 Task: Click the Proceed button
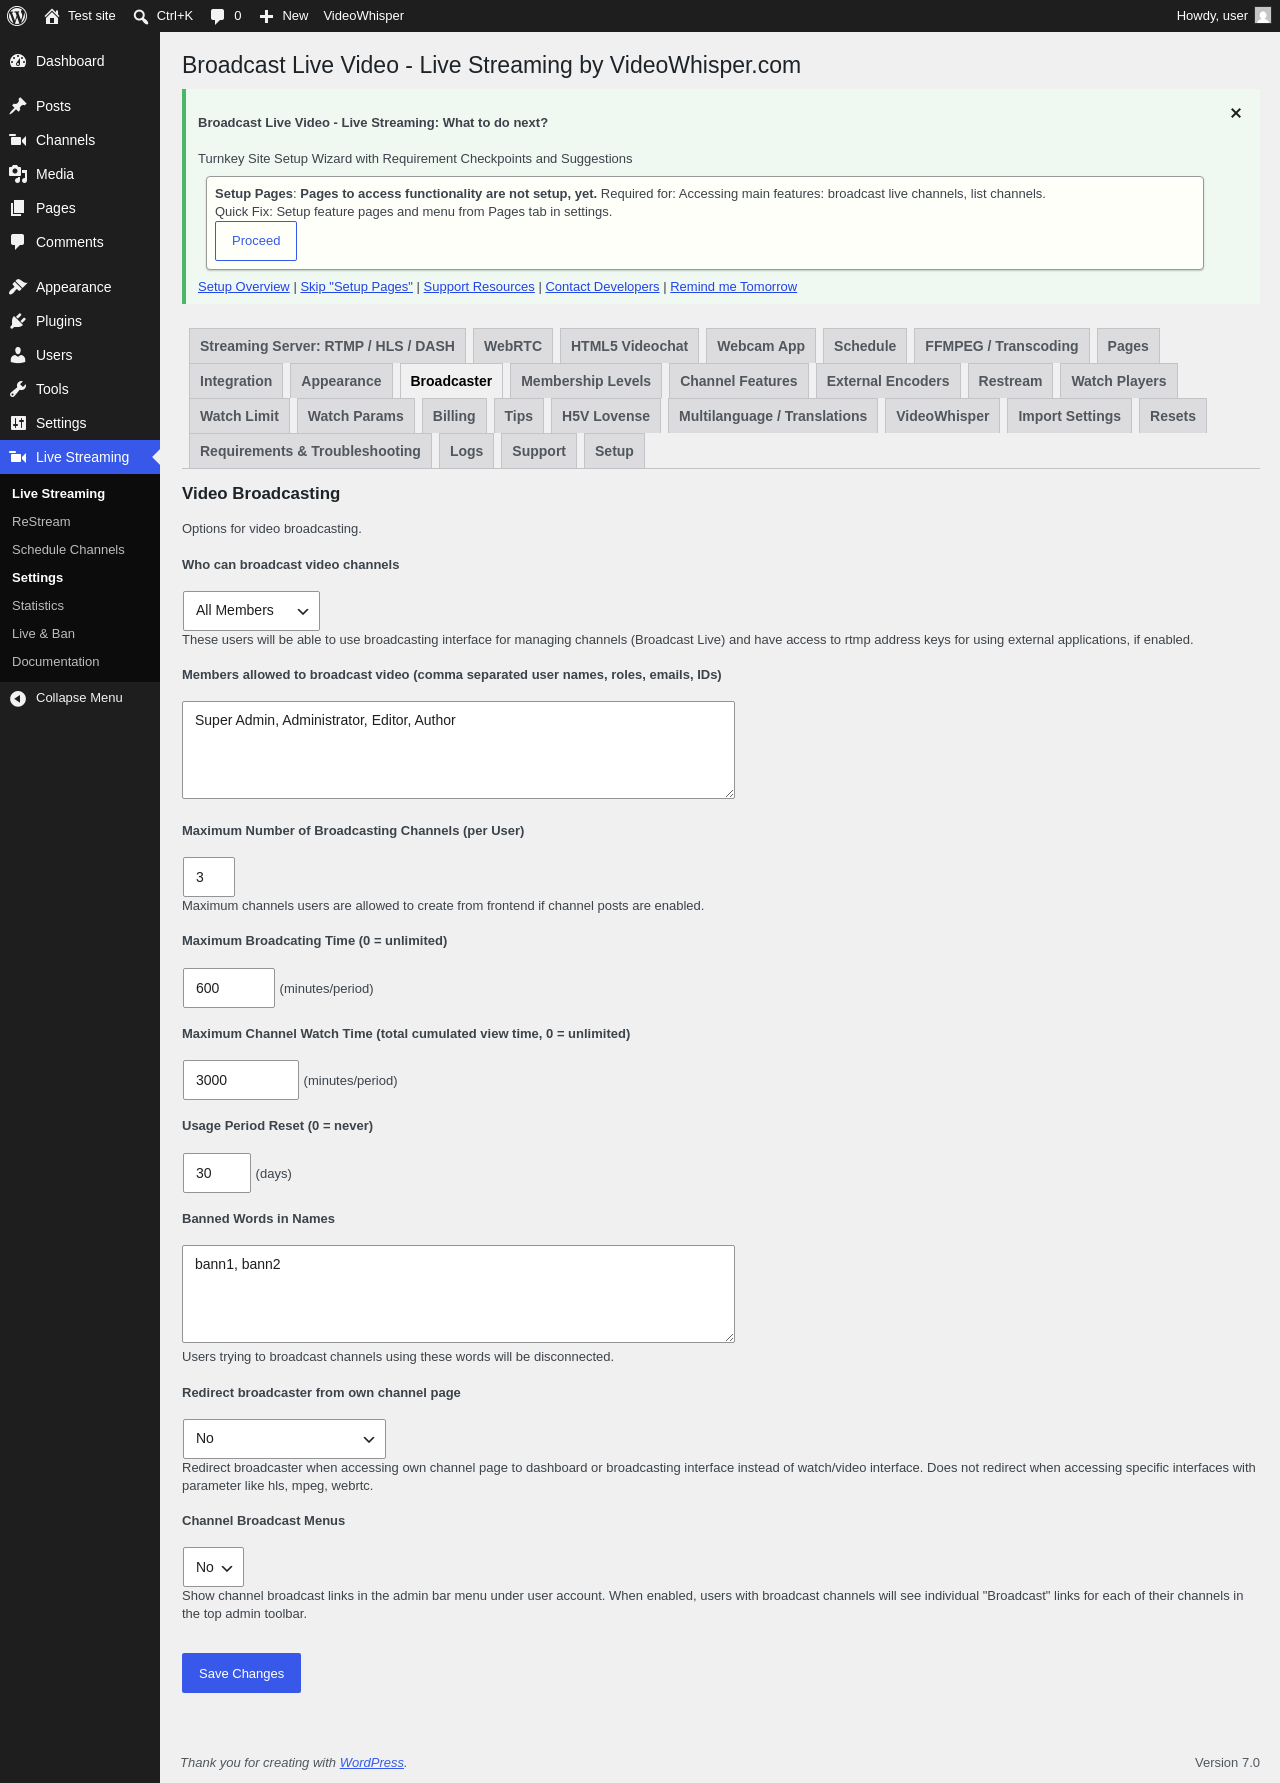[x=256, y=241]
